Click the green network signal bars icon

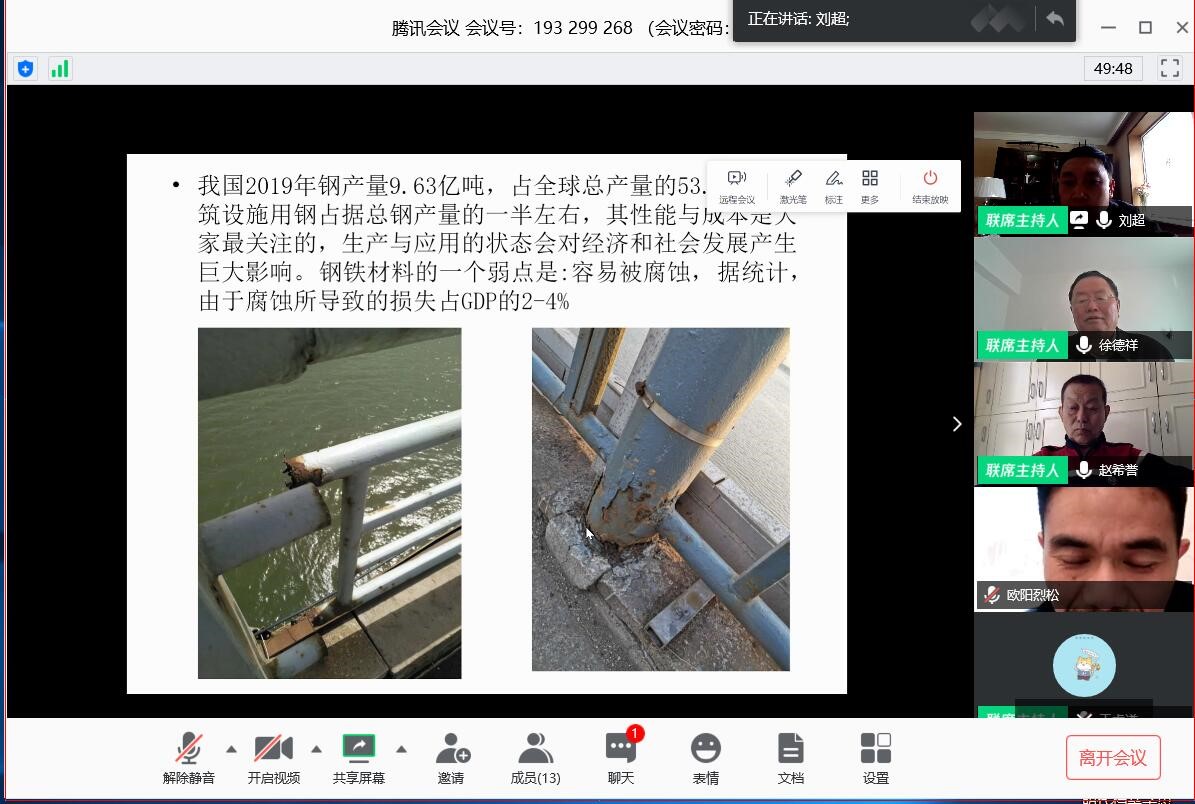tap(60, 69)
